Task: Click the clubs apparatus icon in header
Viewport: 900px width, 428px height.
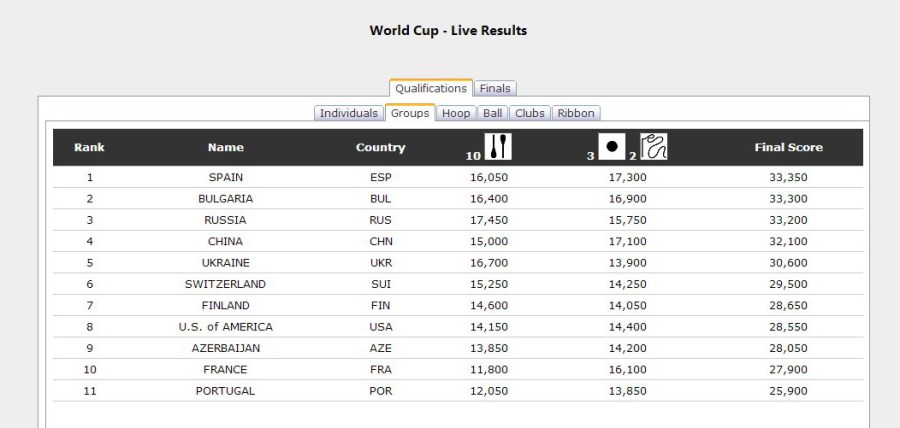Action: (x=498, y=147)
